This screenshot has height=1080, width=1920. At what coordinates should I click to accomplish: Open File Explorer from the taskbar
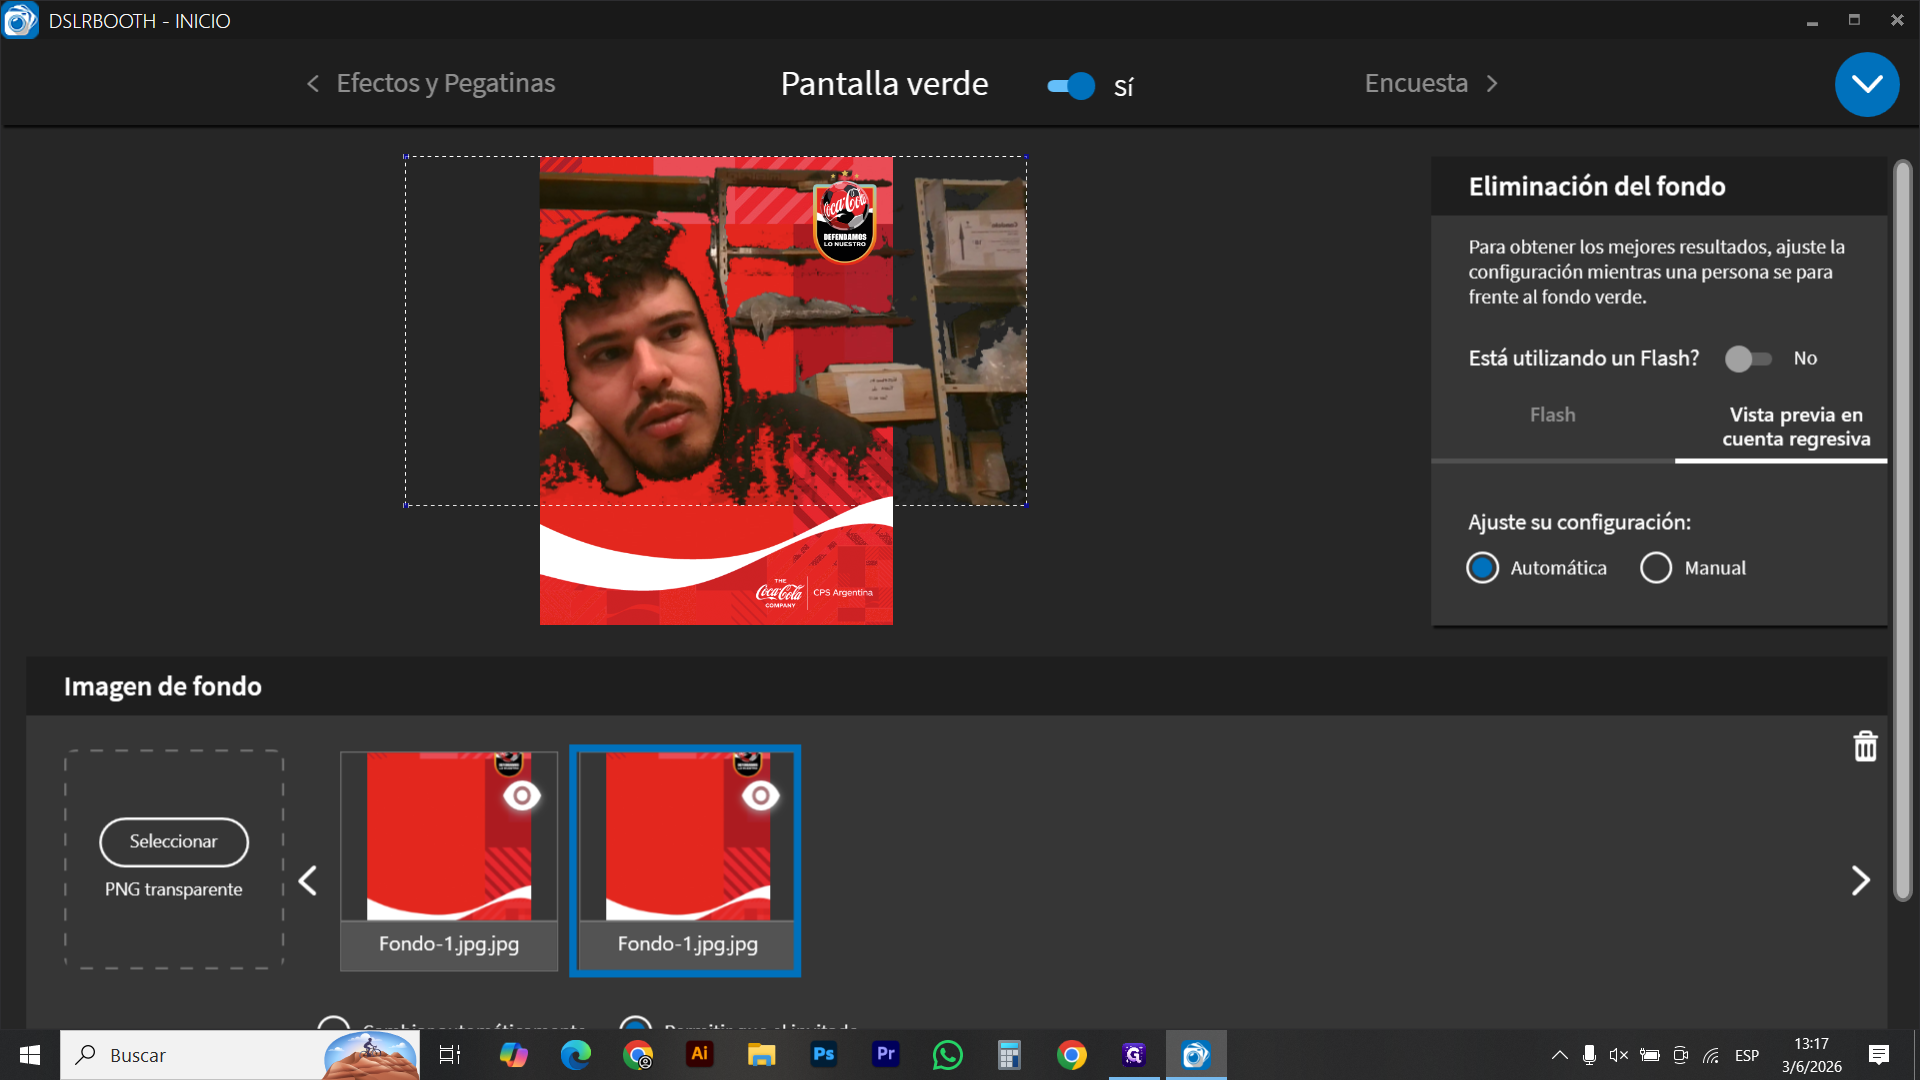(762, 1055)
